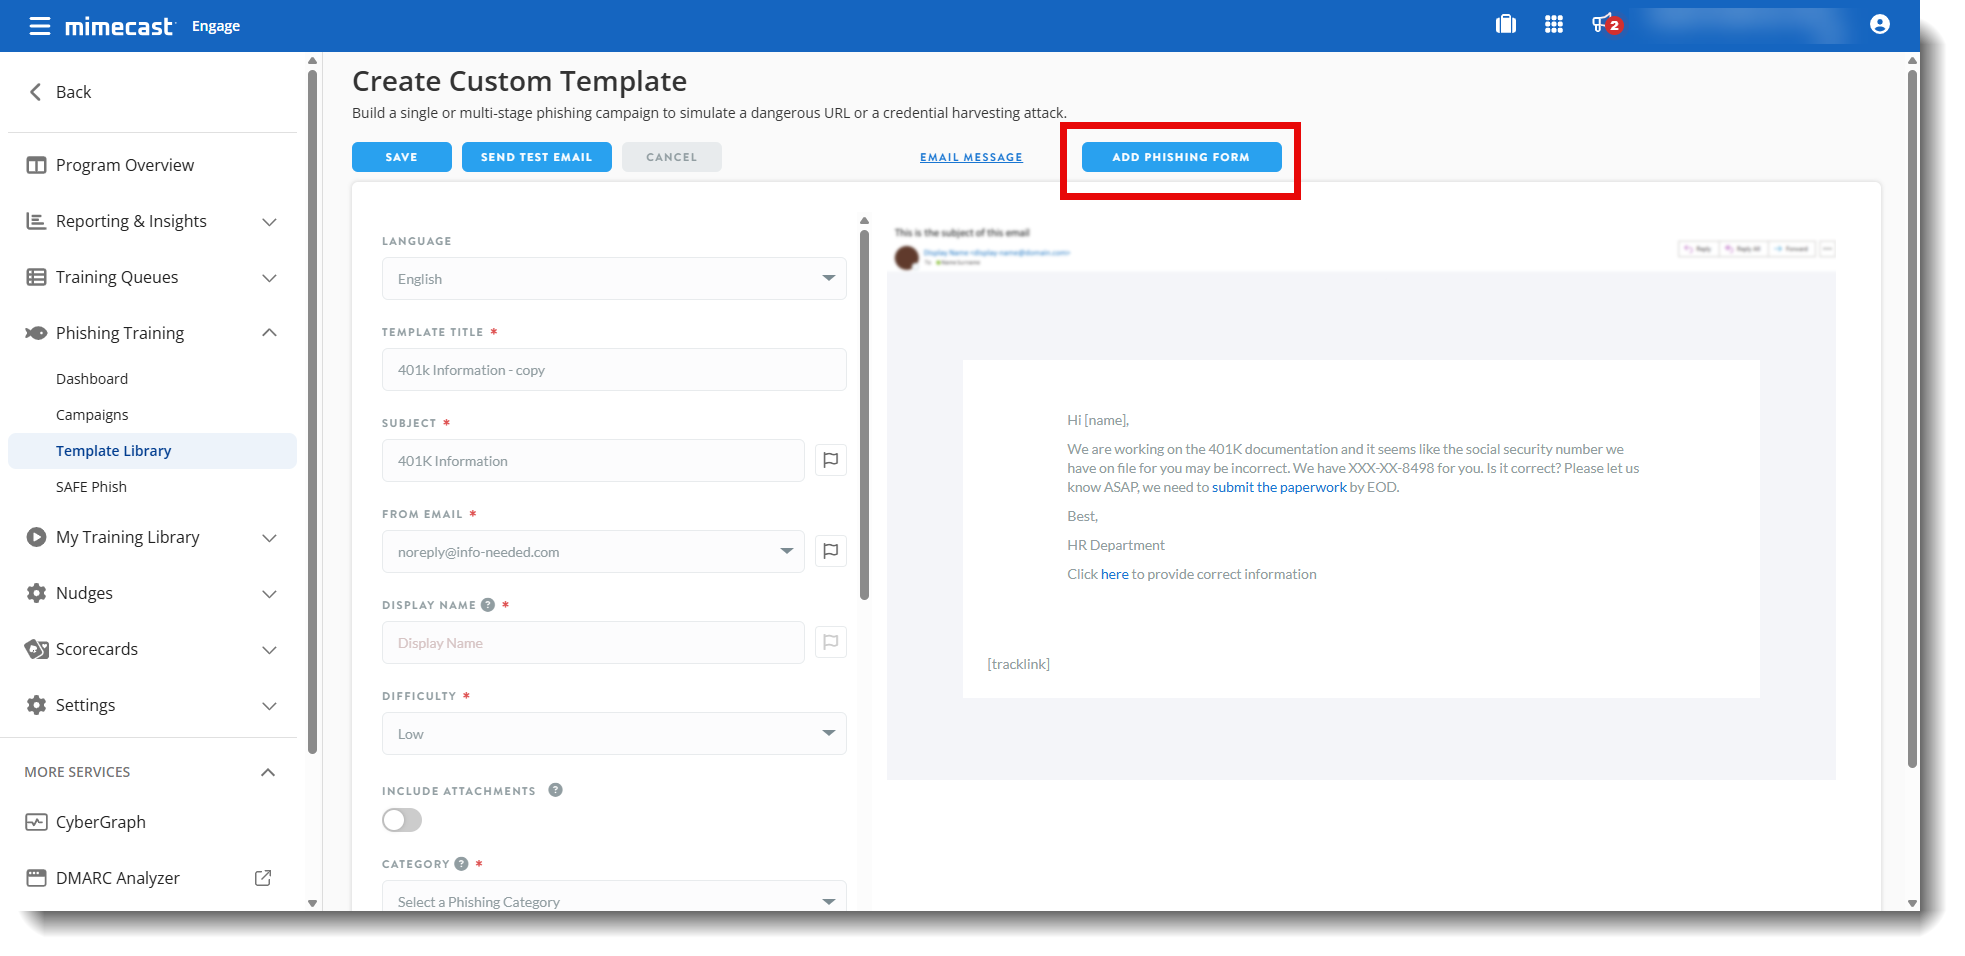The width and height of the screenshot is (1965, 956).
Task: Click flag icon beside Subject field
Action: (830, 460)
